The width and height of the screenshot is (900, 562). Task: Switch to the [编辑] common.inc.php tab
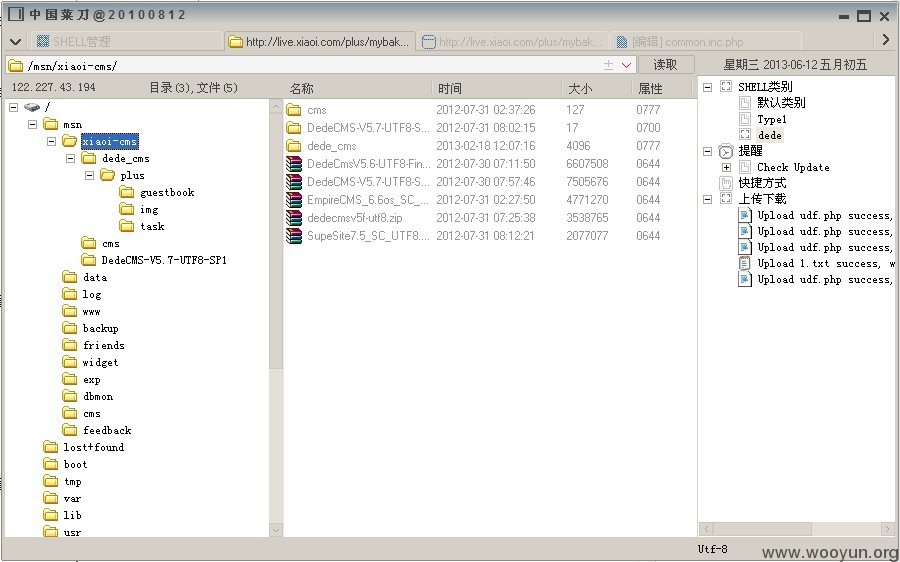[x=706, y=41]
